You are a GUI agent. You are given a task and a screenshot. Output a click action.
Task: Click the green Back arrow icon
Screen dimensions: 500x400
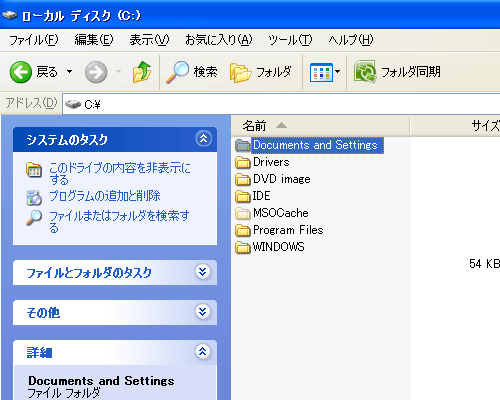pos(21,72)
